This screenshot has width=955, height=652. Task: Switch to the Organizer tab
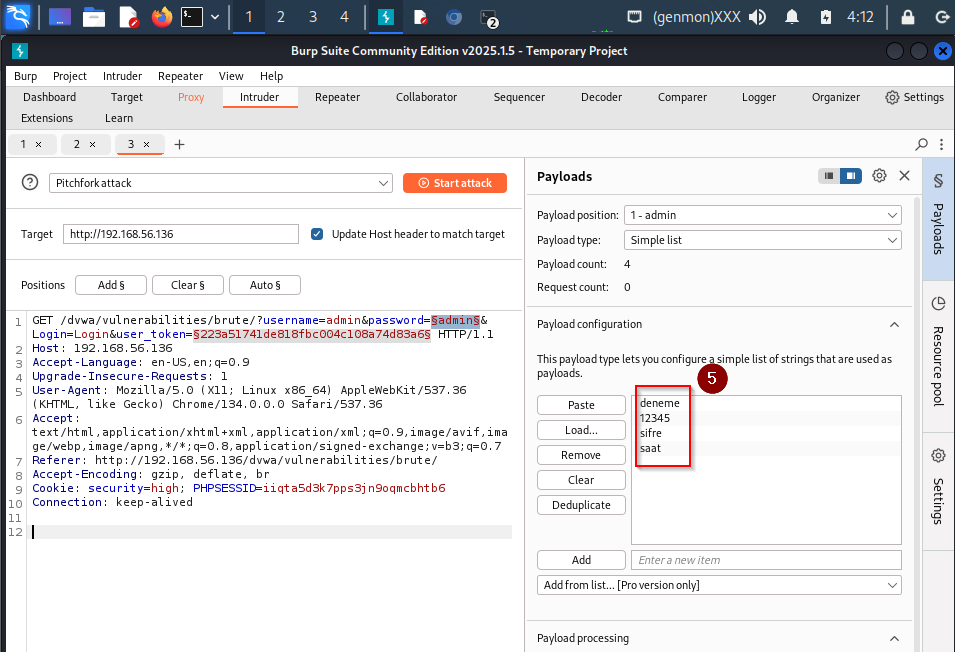pyautogui.click(x=836, y=97)
